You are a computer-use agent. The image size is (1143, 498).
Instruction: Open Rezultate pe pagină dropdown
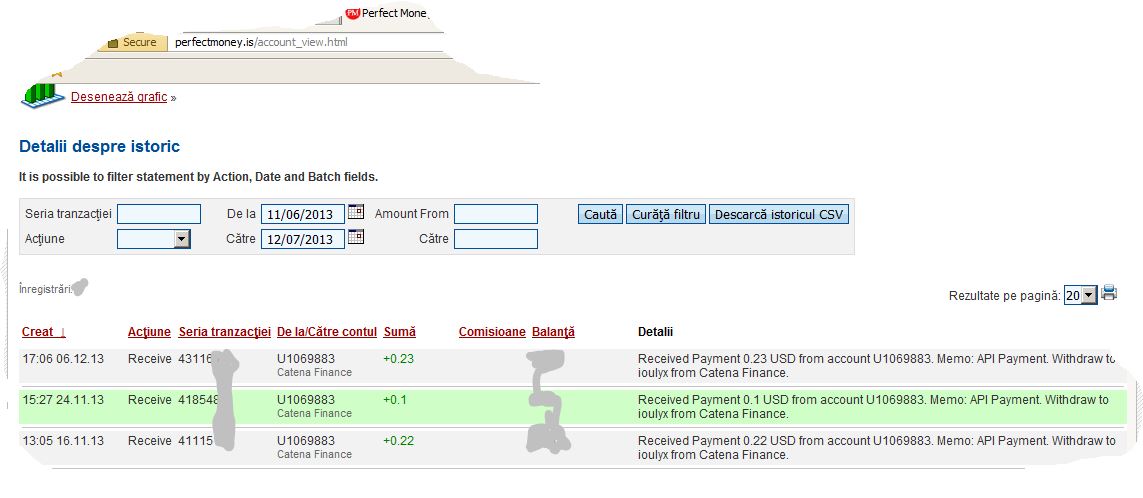pos(1089,295)
